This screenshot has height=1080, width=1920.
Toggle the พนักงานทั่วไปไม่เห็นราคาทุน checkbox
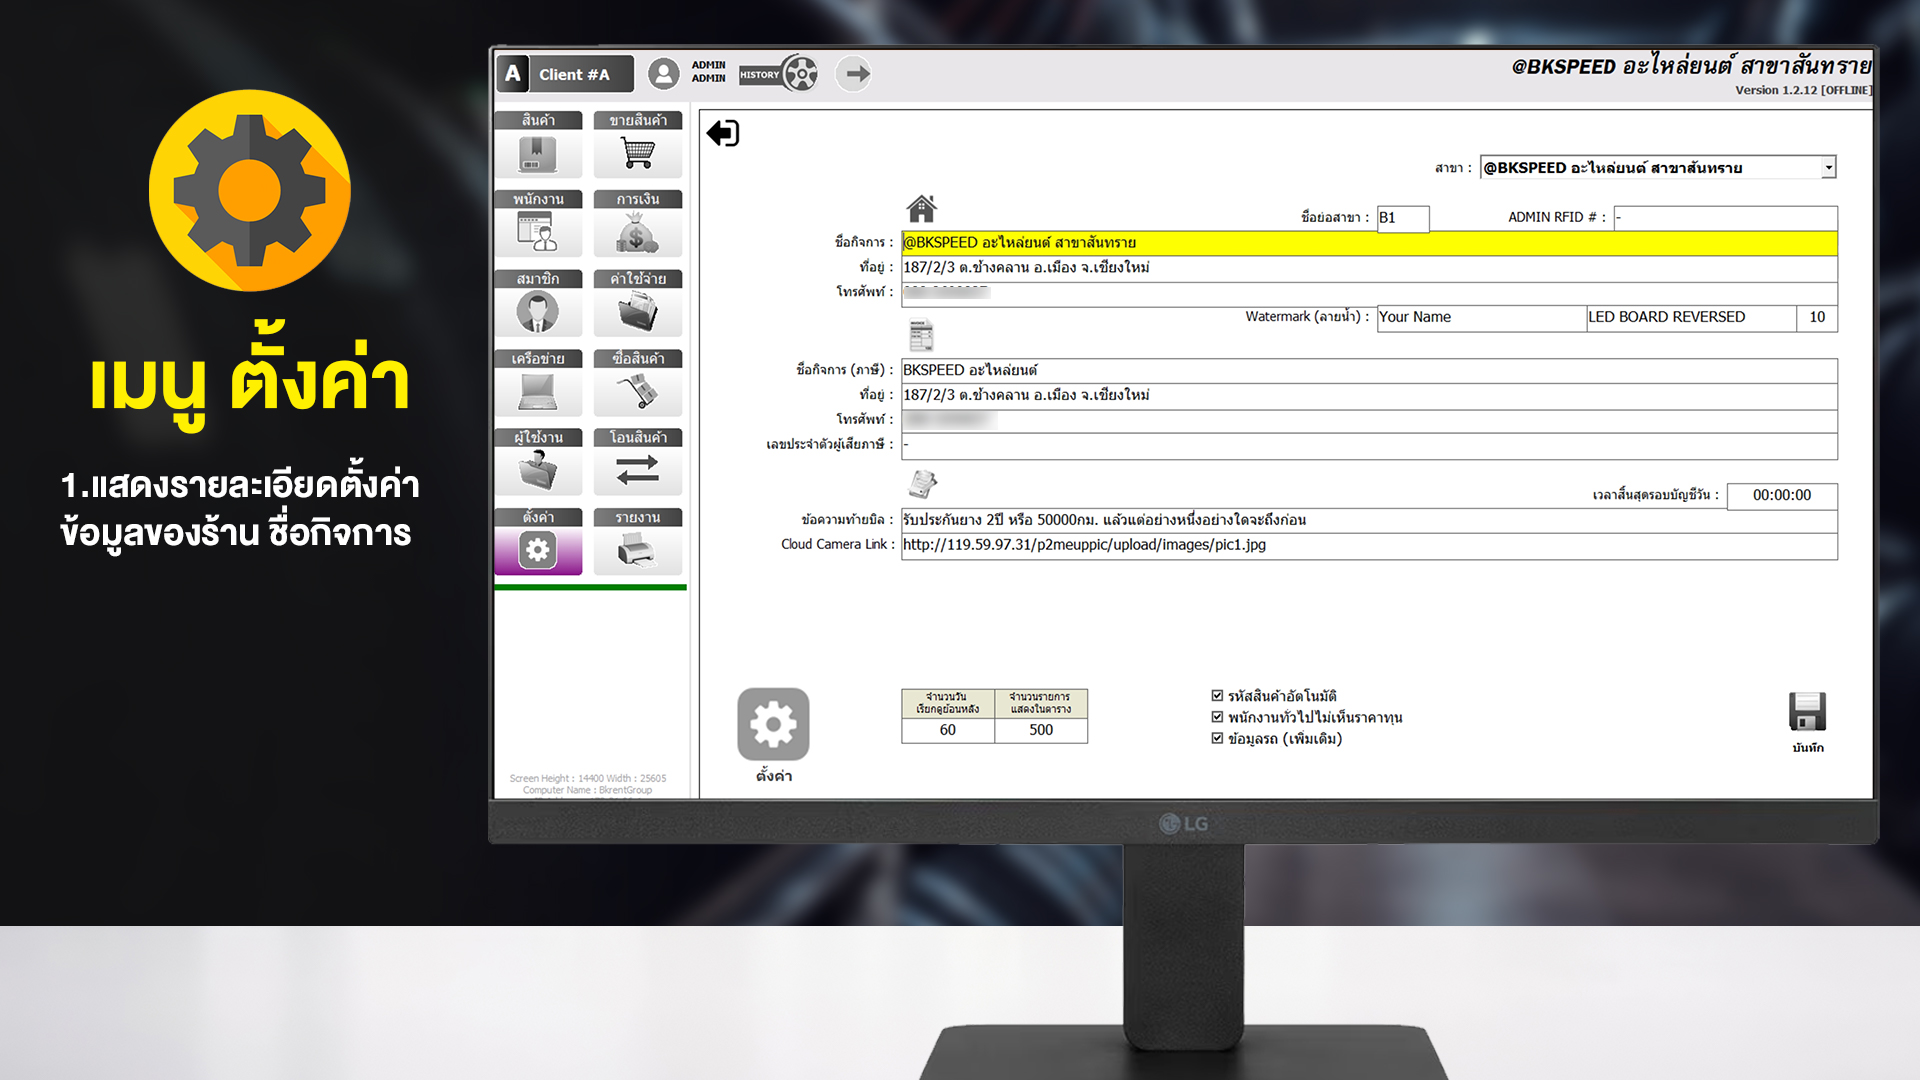(x=1217, y=717)
